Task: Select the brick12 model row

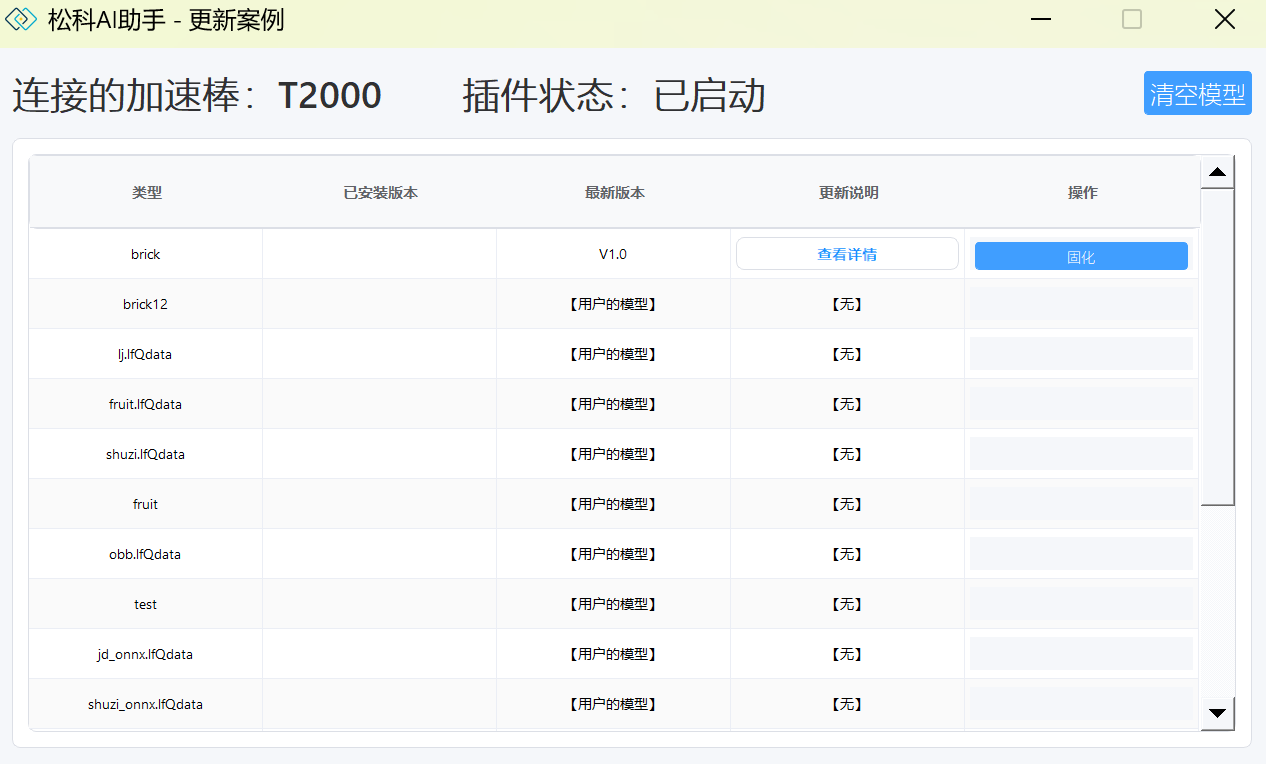Action: tap(146, 304)
